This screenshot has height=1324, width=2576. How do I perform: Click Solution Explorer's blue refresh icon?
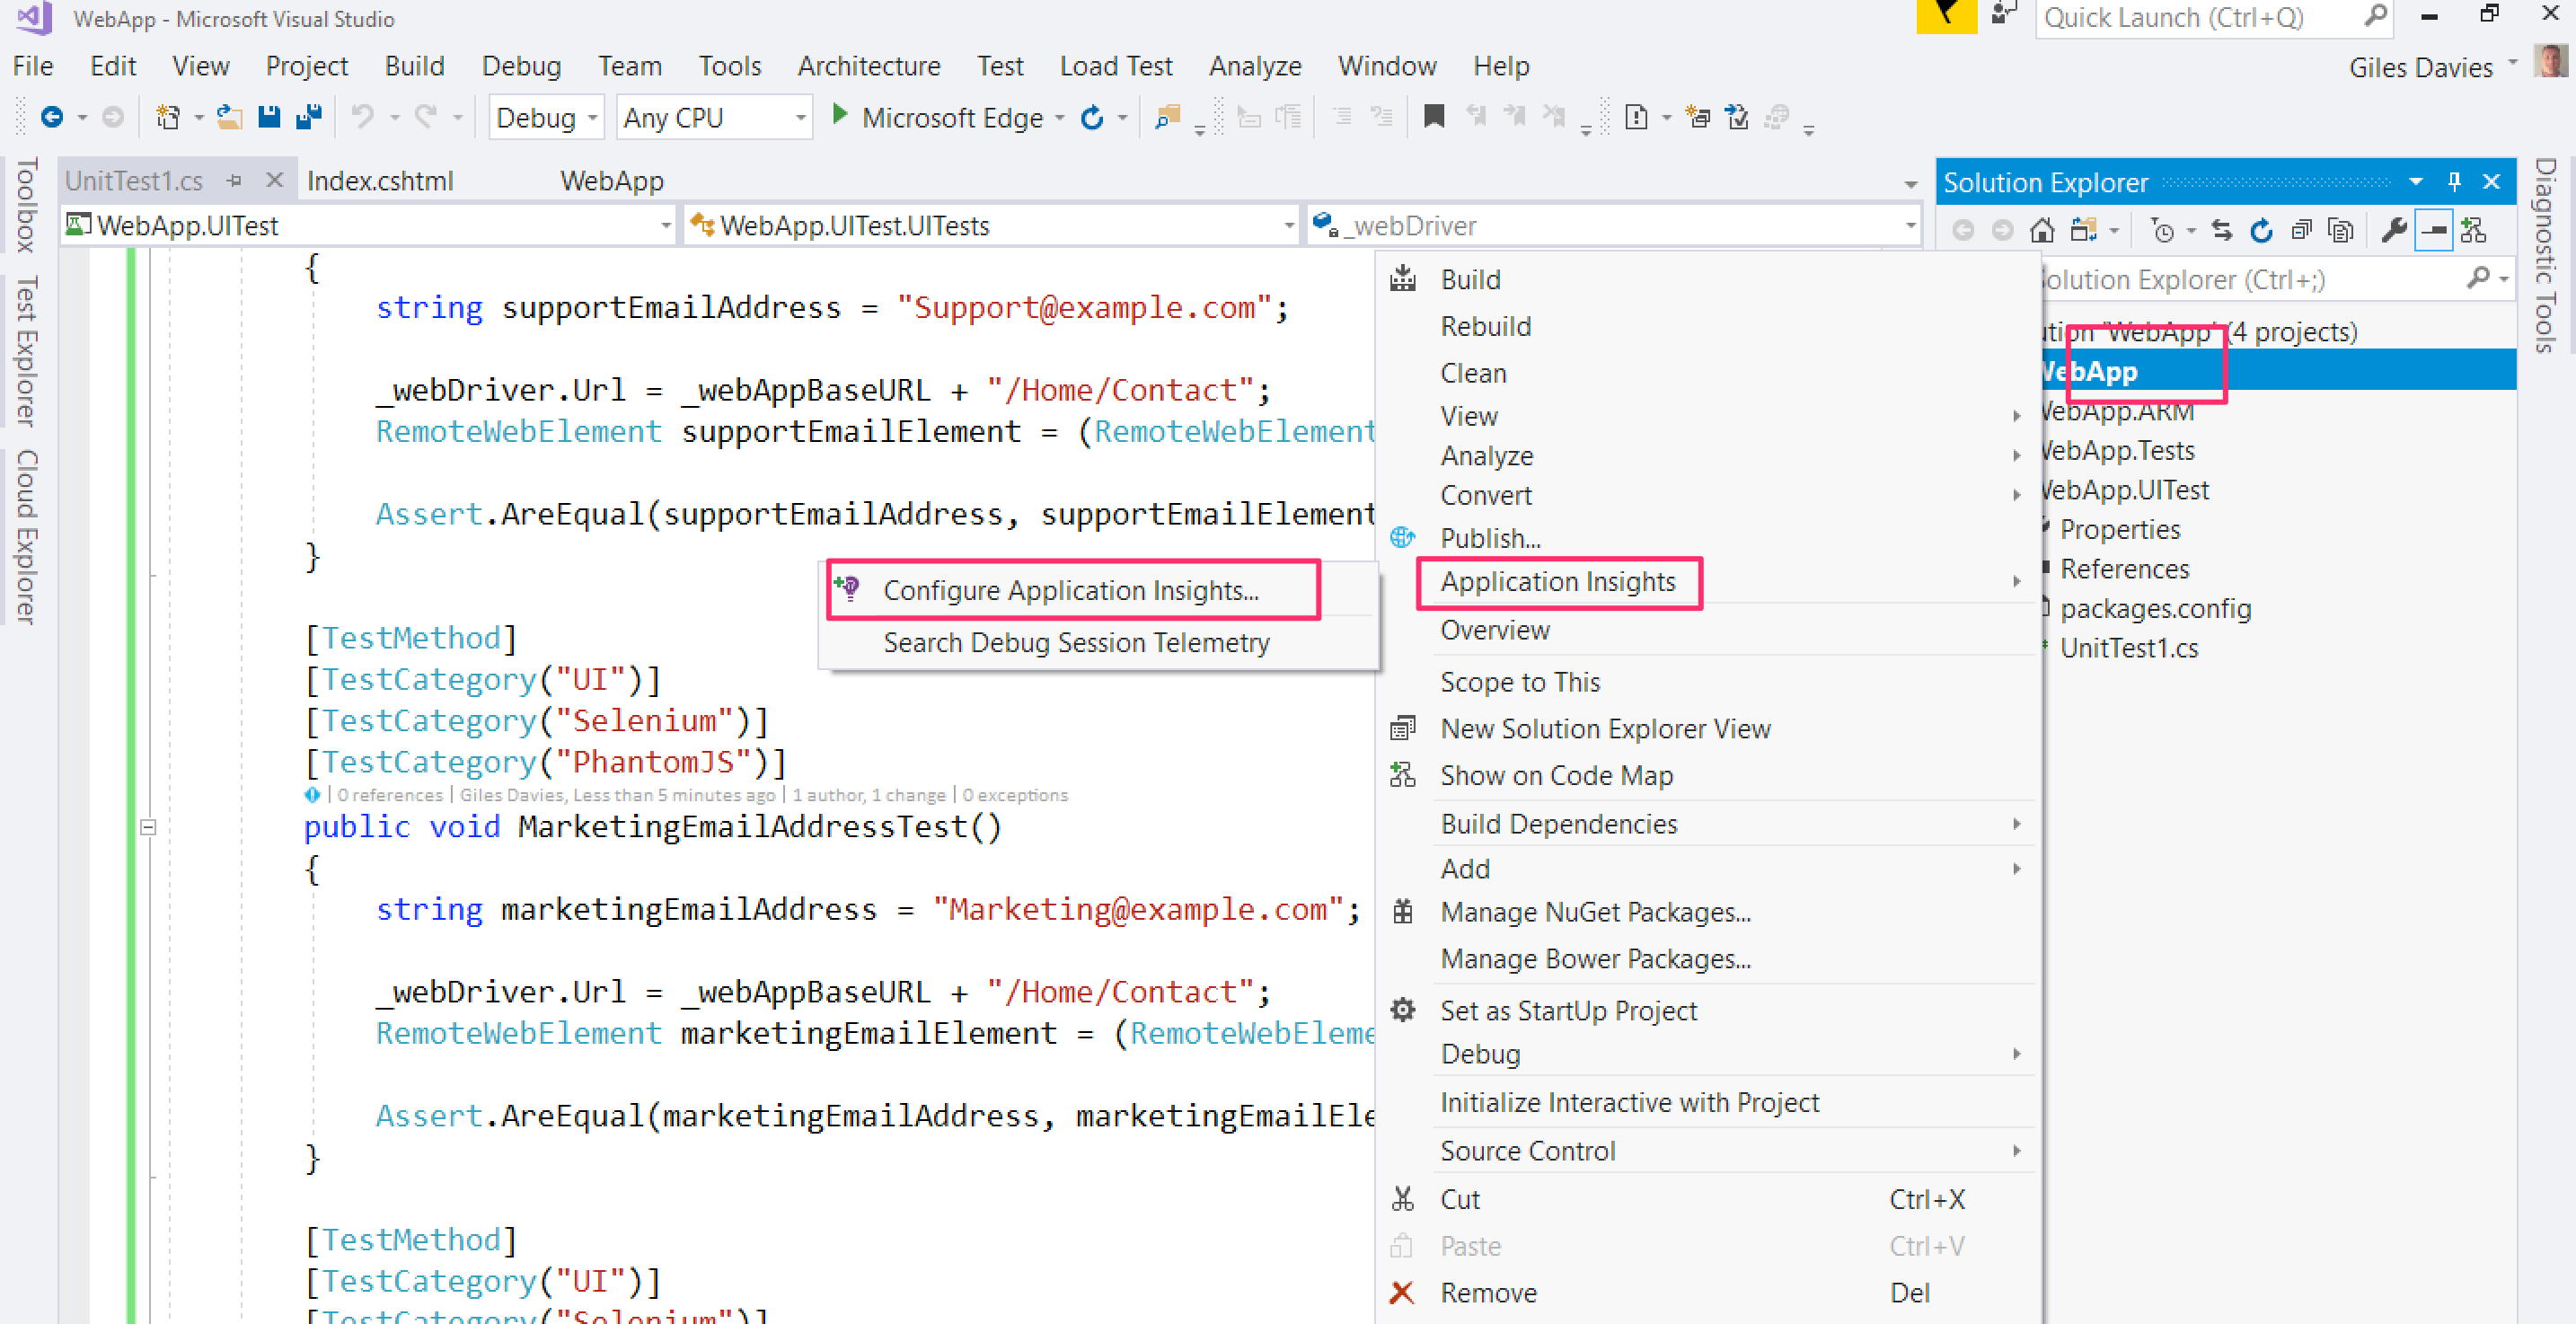coord(2261,231)
